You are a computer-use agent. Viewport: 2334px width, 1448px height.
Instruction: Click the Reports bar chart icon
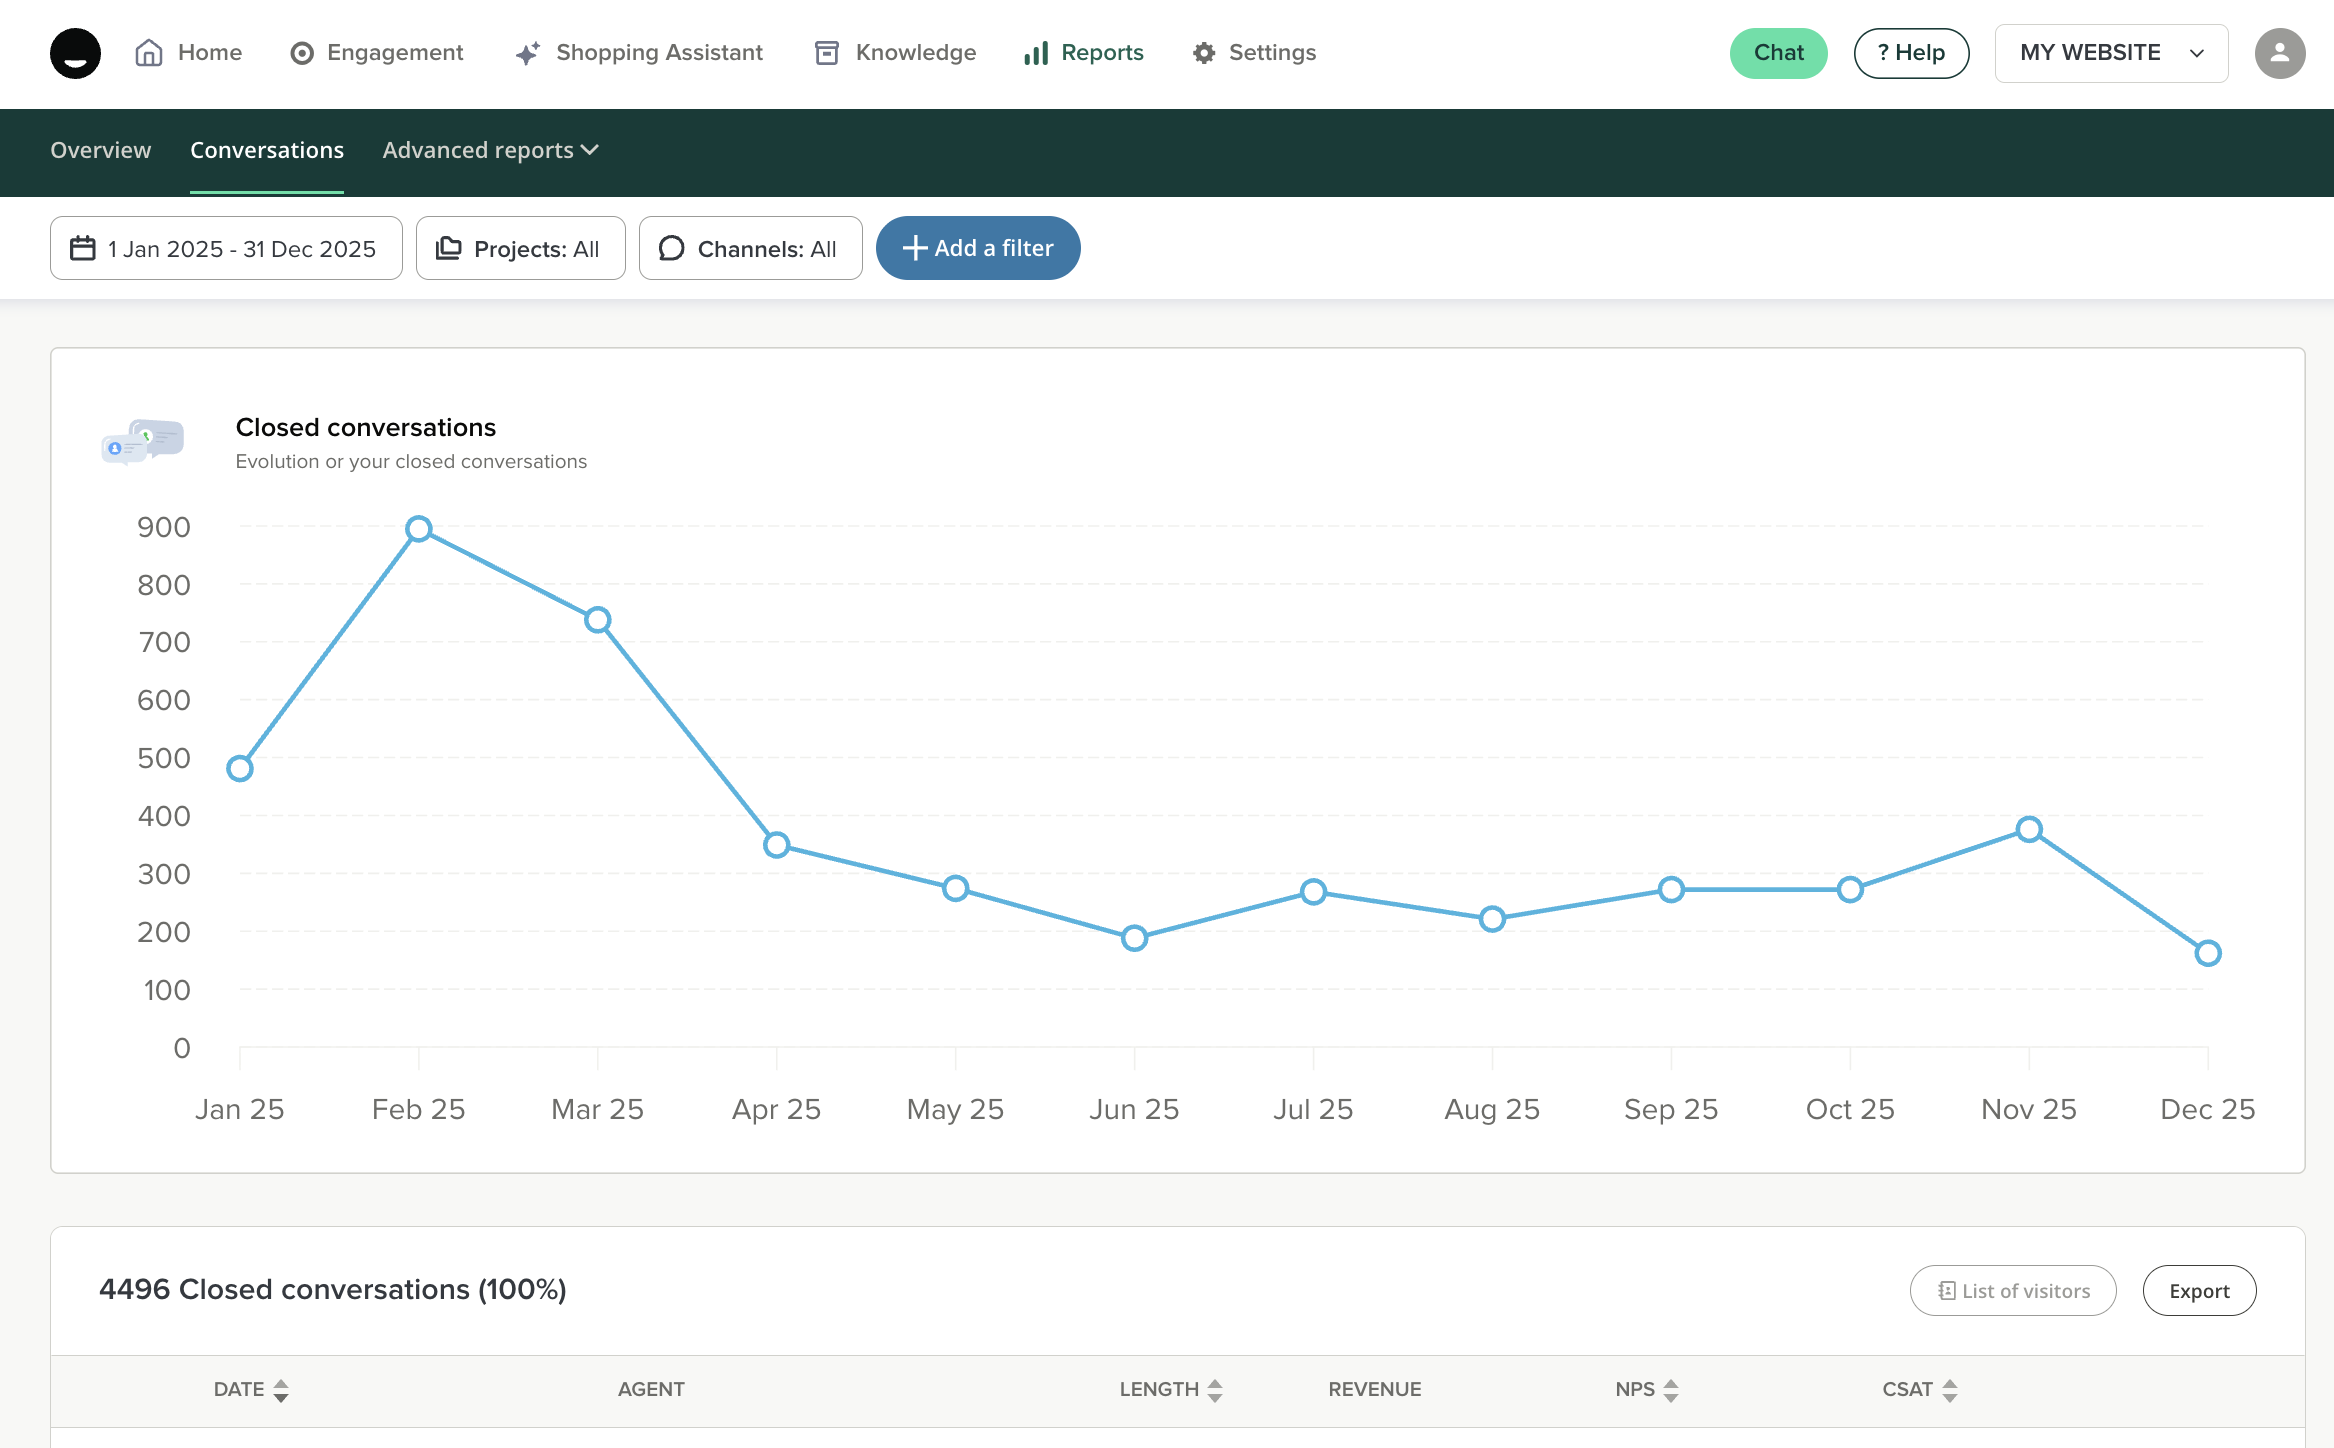(1036, 53)
